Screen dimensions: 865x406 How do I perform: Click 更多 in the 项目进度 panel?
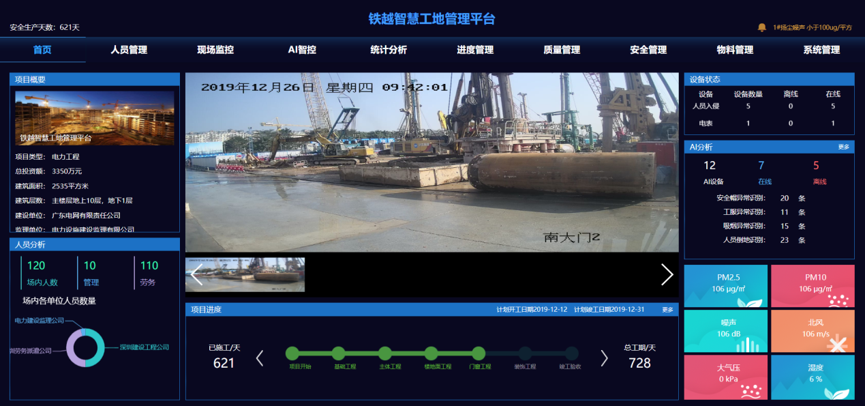pos(668,310)
